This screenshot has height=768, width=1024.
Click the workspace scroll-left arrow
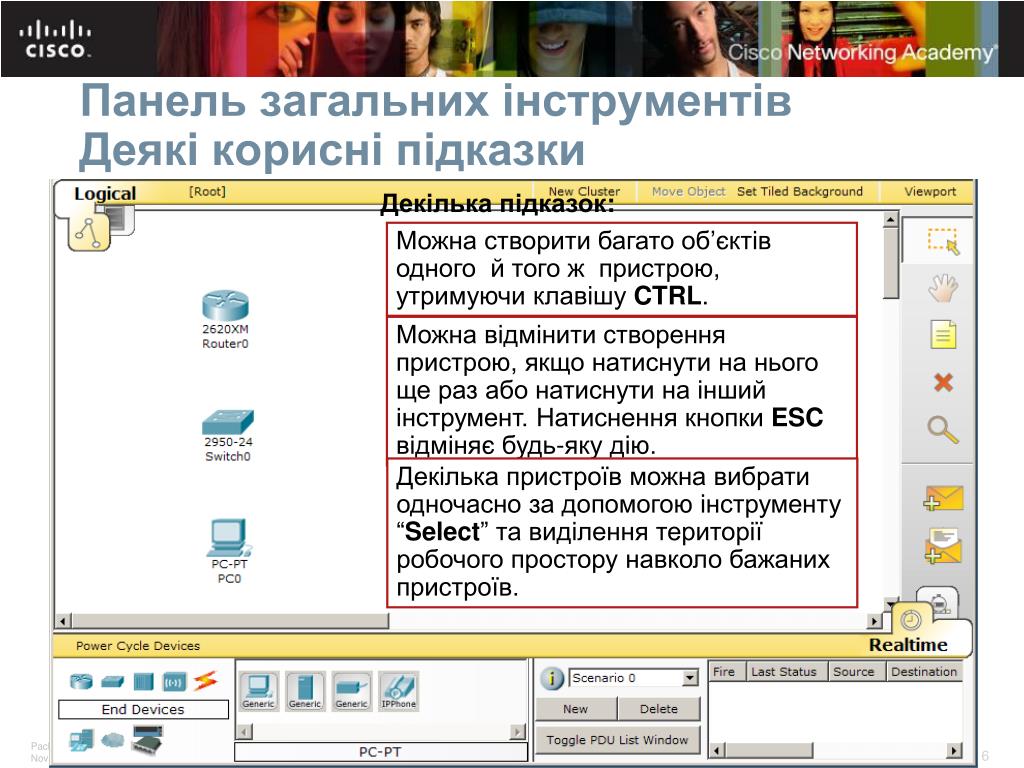click(x=63, y=620)
